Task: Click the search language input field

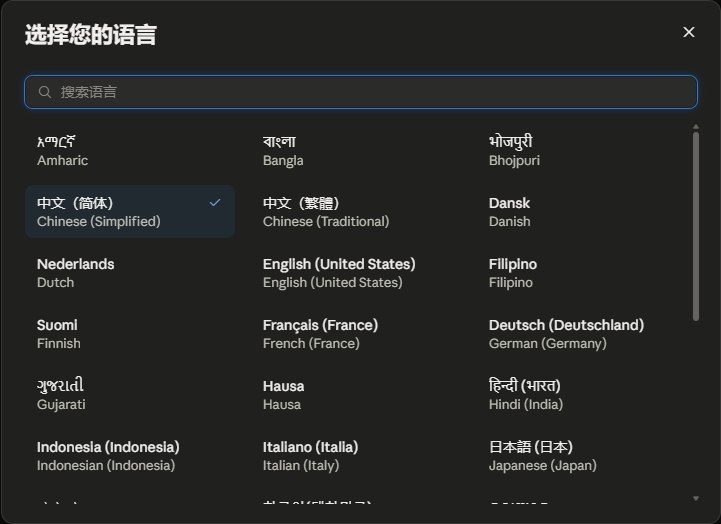Action: tap(361, 92)
